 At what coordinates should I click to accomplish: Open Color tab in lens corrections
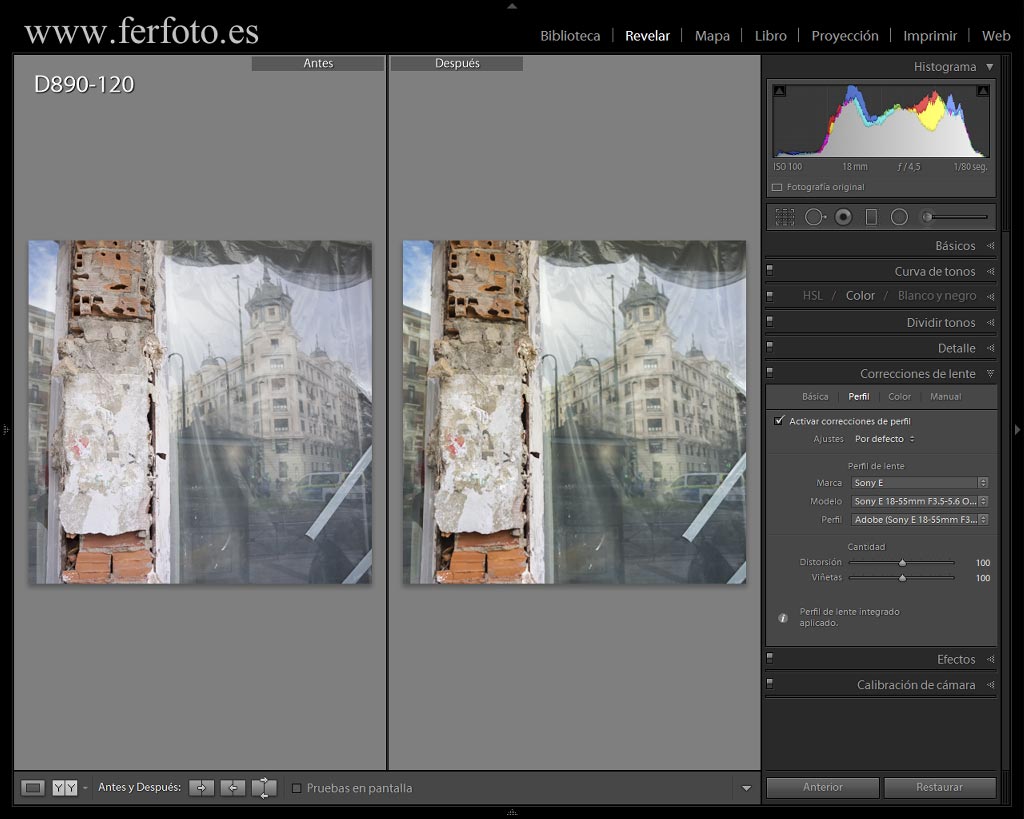tap(899, 396)
